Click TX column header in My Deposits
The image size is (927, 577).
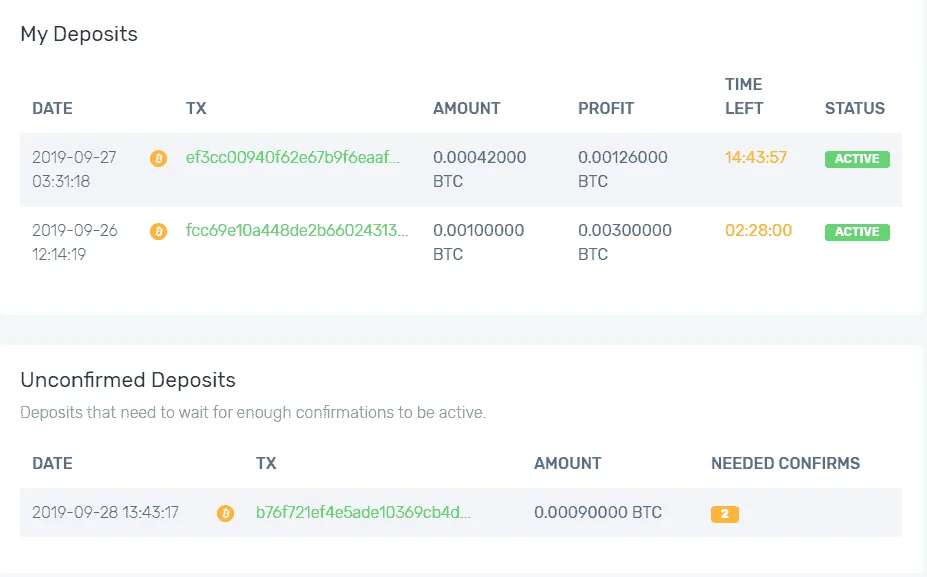tap(196, 108)
